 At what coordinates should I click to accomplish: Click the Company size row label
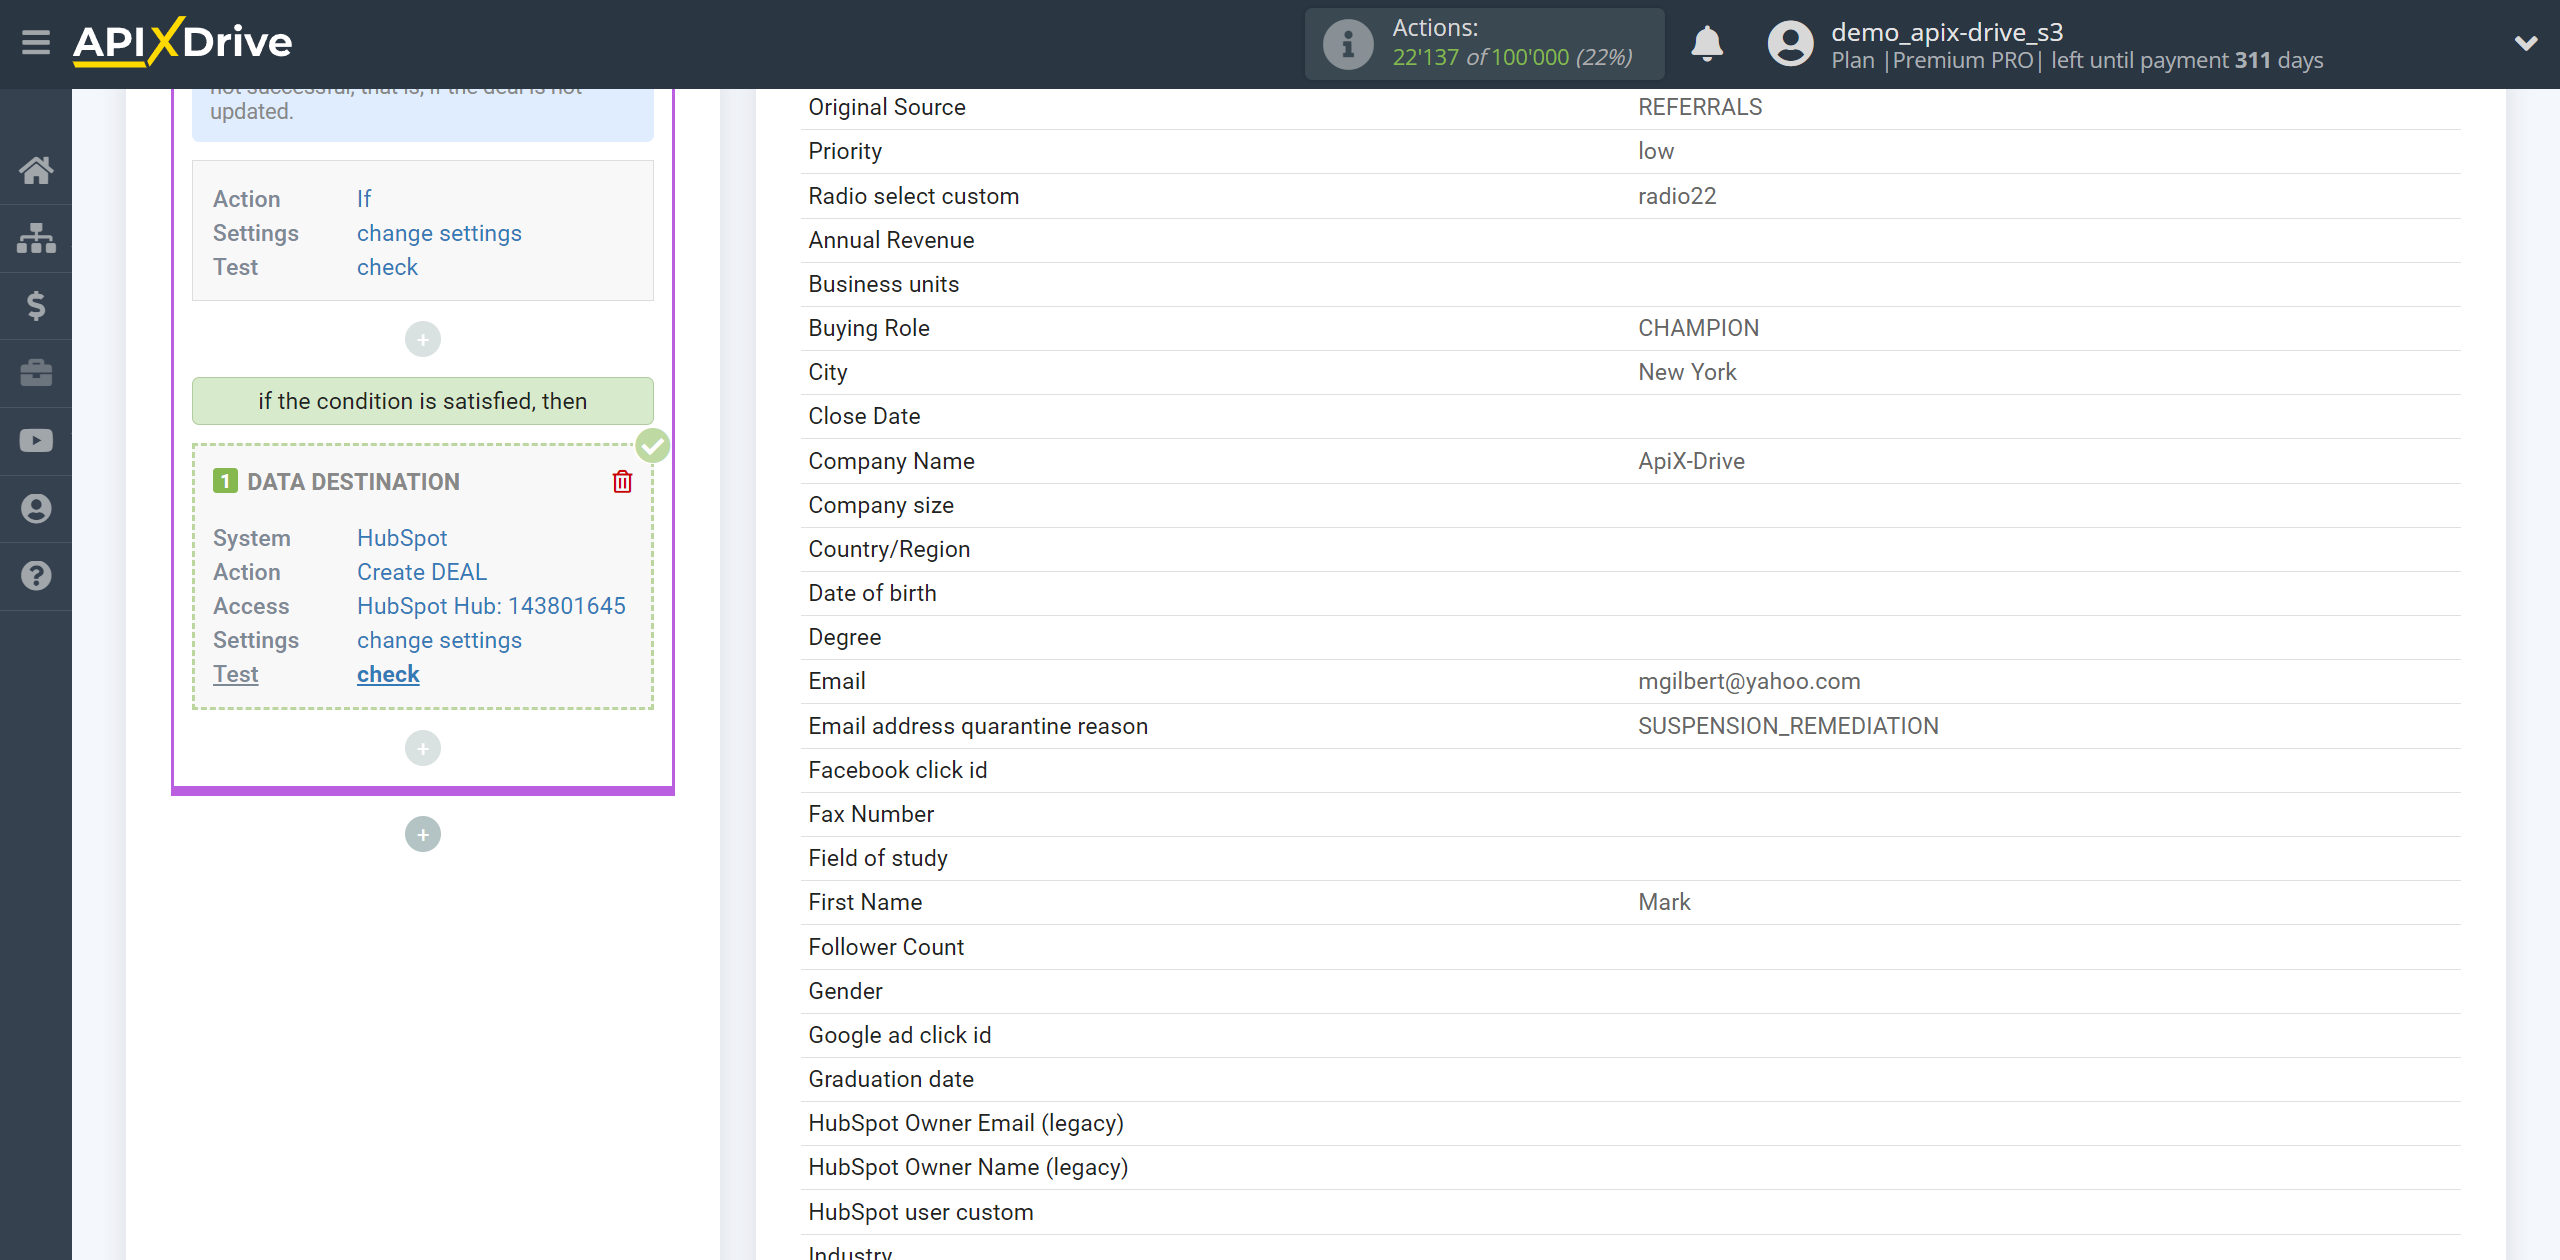[x=881, y=505]
